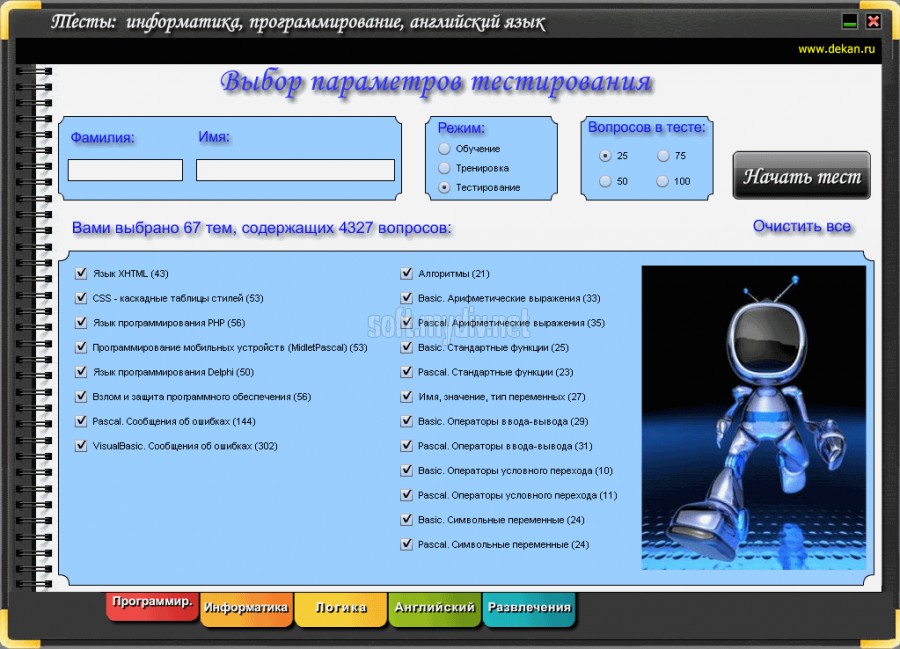The width and height of the screenshot is (900, 649).
Task: Close the window with the red X
Action: point(873,22)
